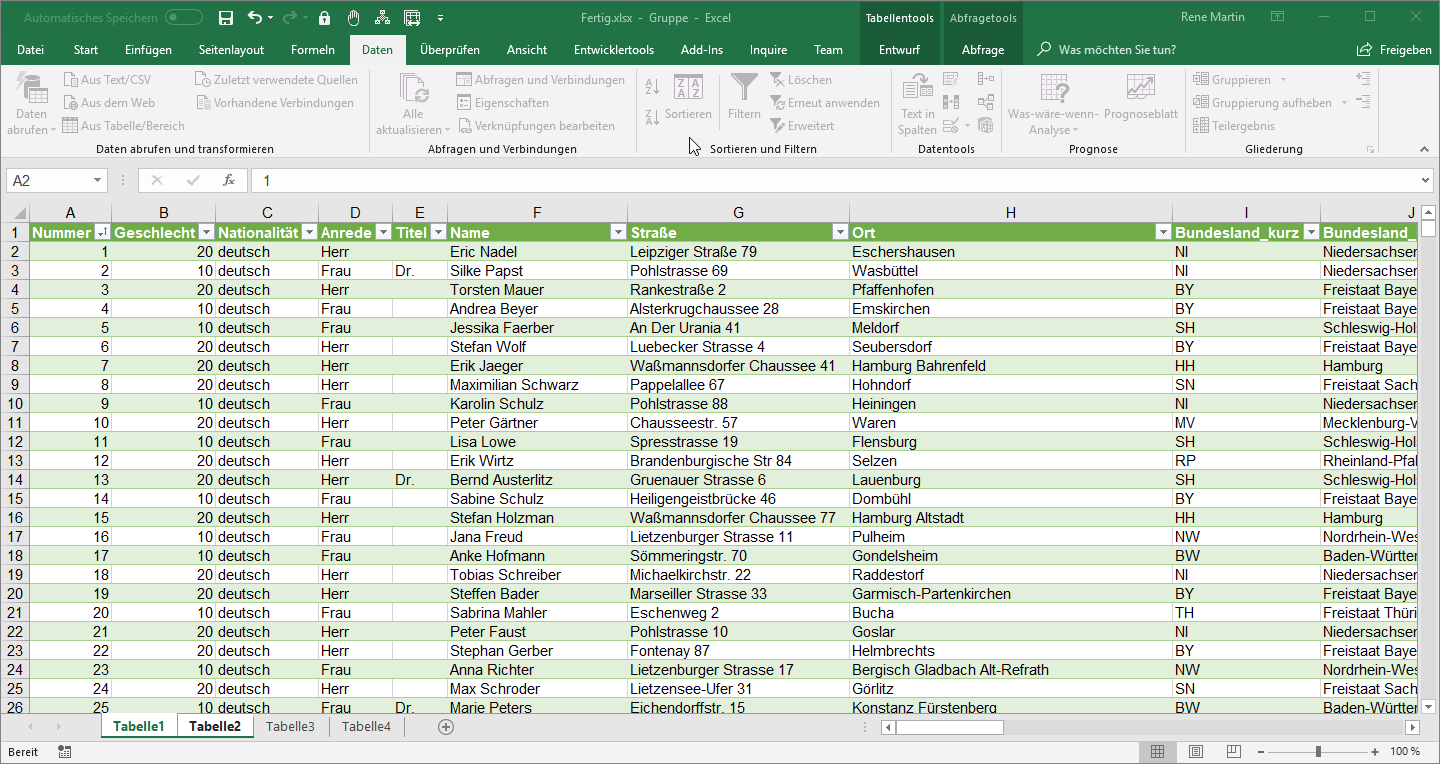Open the Formeln ribbon tab
The image size is (1440, 764).
(x=312, y=50)
